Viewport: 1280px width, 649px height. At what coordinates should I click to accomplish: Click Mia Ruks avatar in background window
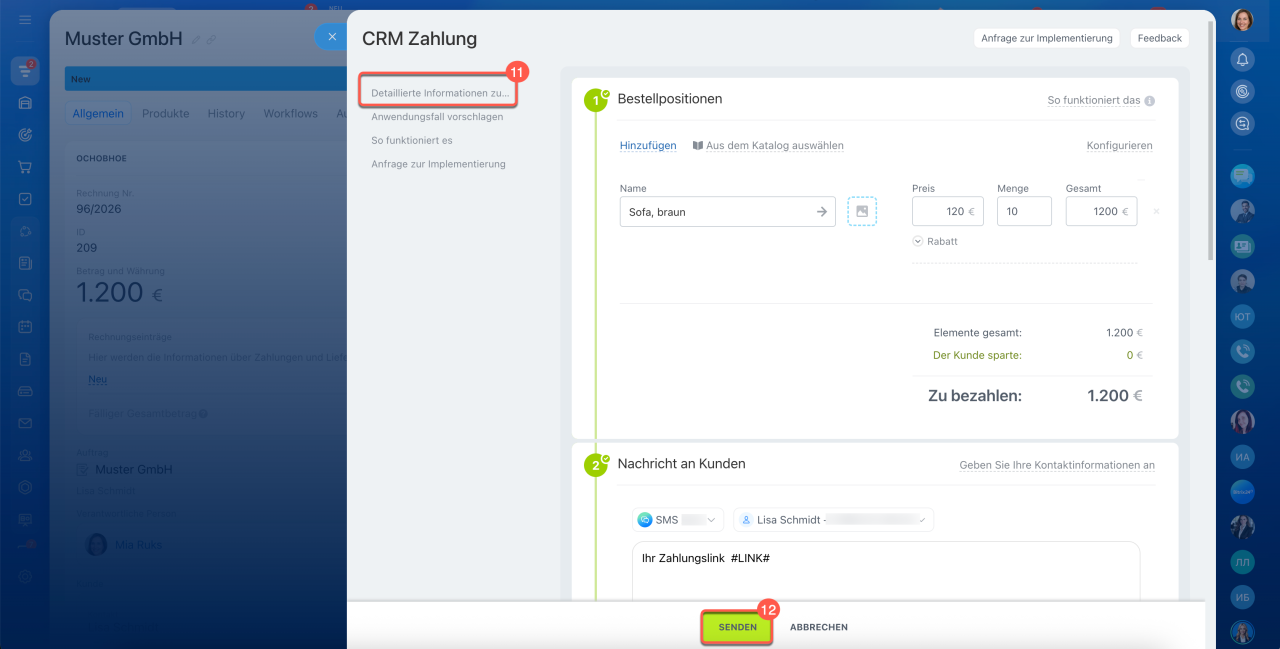click(97, 544)
